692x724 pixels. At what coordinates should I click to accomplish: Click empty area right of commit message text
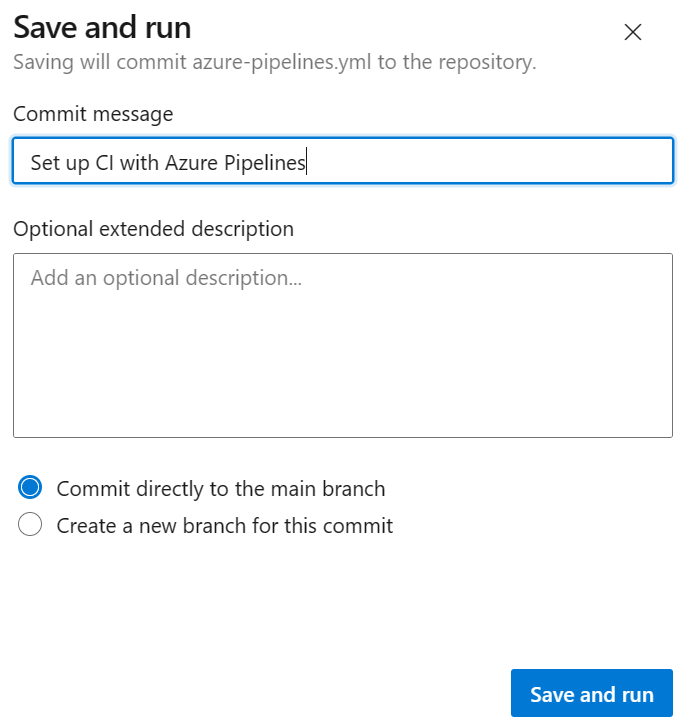click(x=490, y=162)
